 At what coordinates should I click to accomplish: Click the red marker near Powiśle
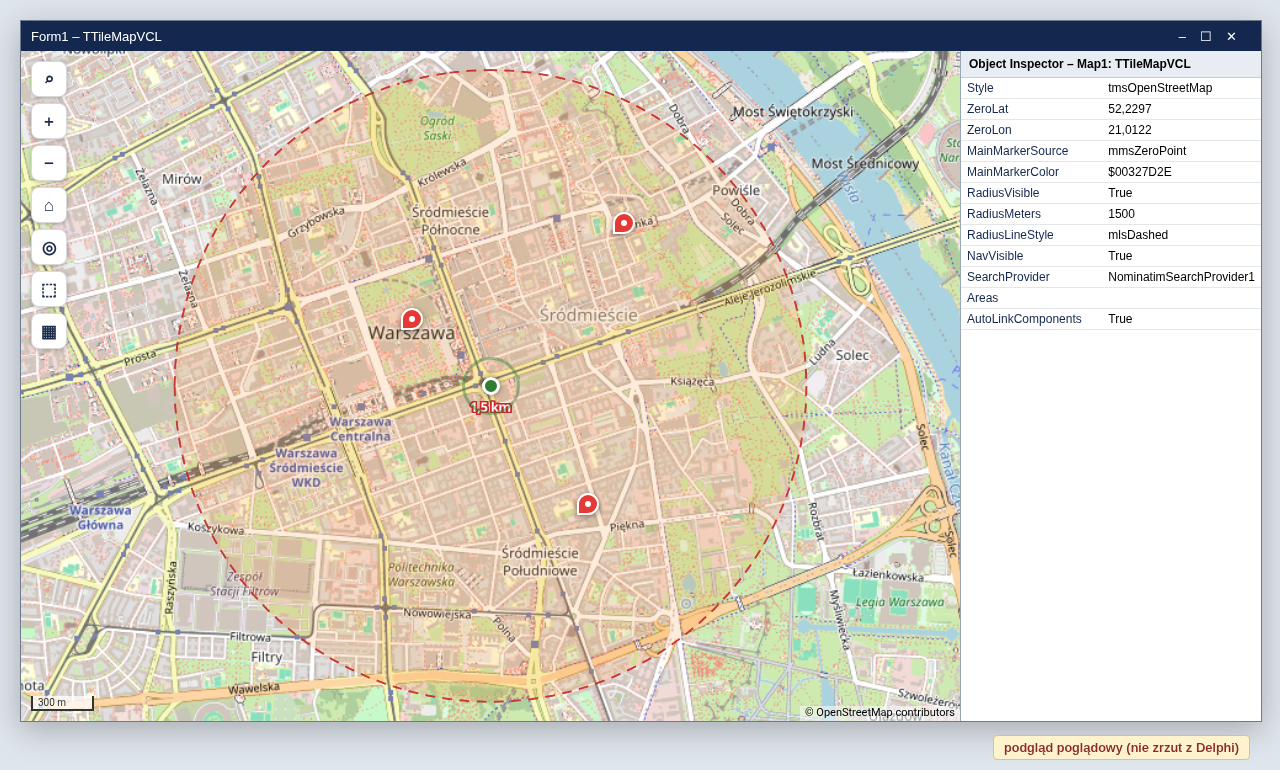click(x=624, y=223)
